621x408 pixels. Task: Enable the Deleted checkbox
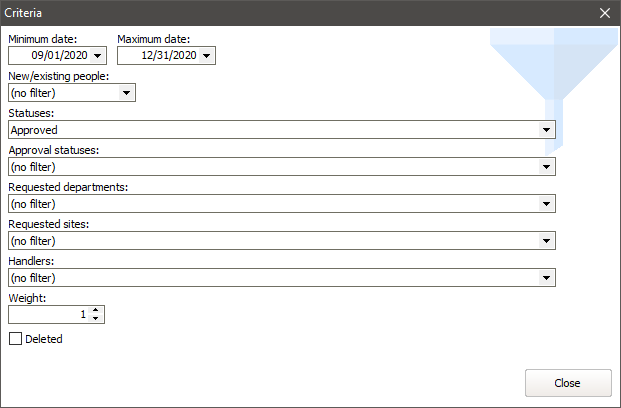pyautogui.click(x=15, y=339)
